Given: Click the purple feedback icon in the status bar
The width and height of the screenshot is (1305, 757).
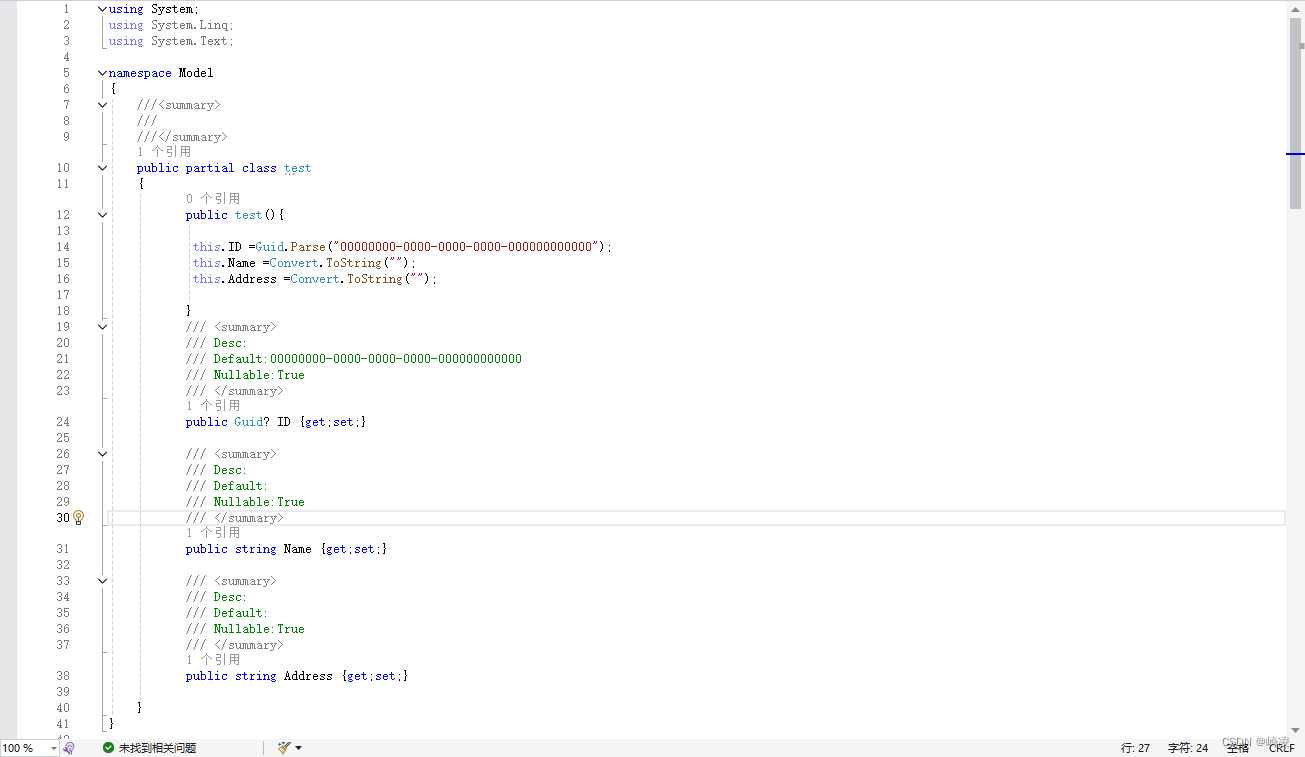Looking at the screenshot, I should pos(67,747).
